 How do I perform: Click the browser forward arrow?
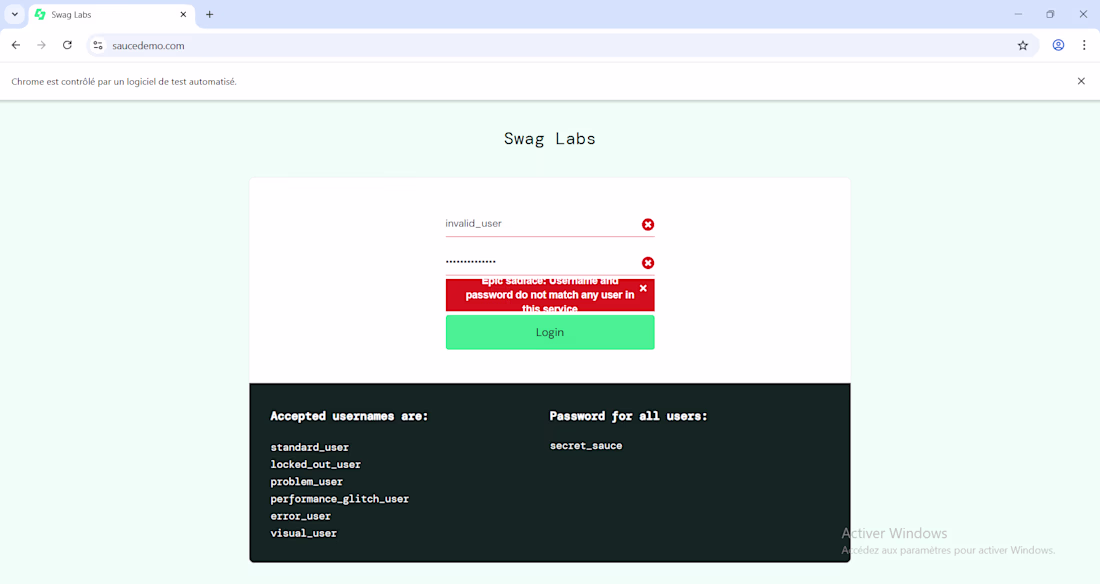(41, 45)
